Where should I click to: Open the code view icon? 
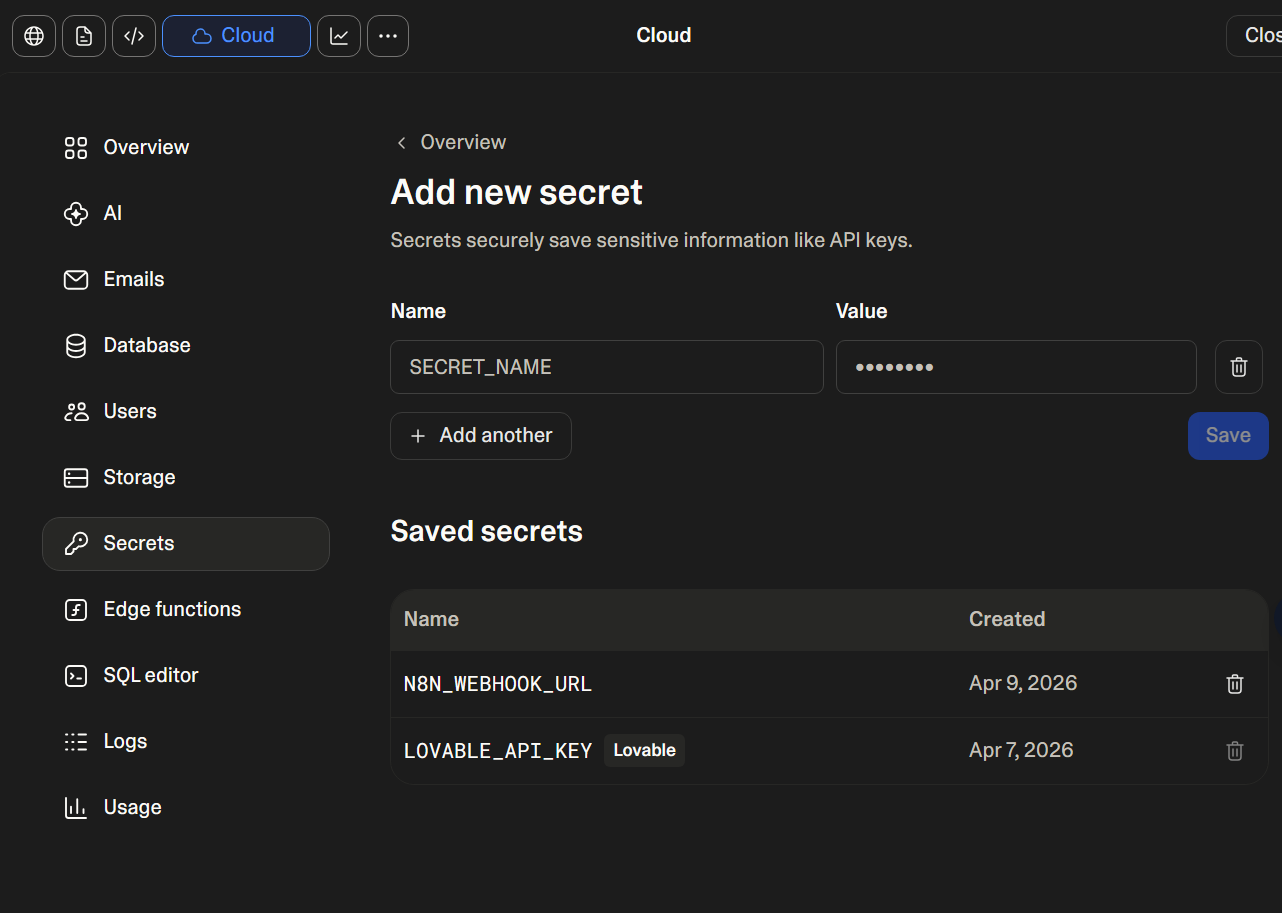134,36
